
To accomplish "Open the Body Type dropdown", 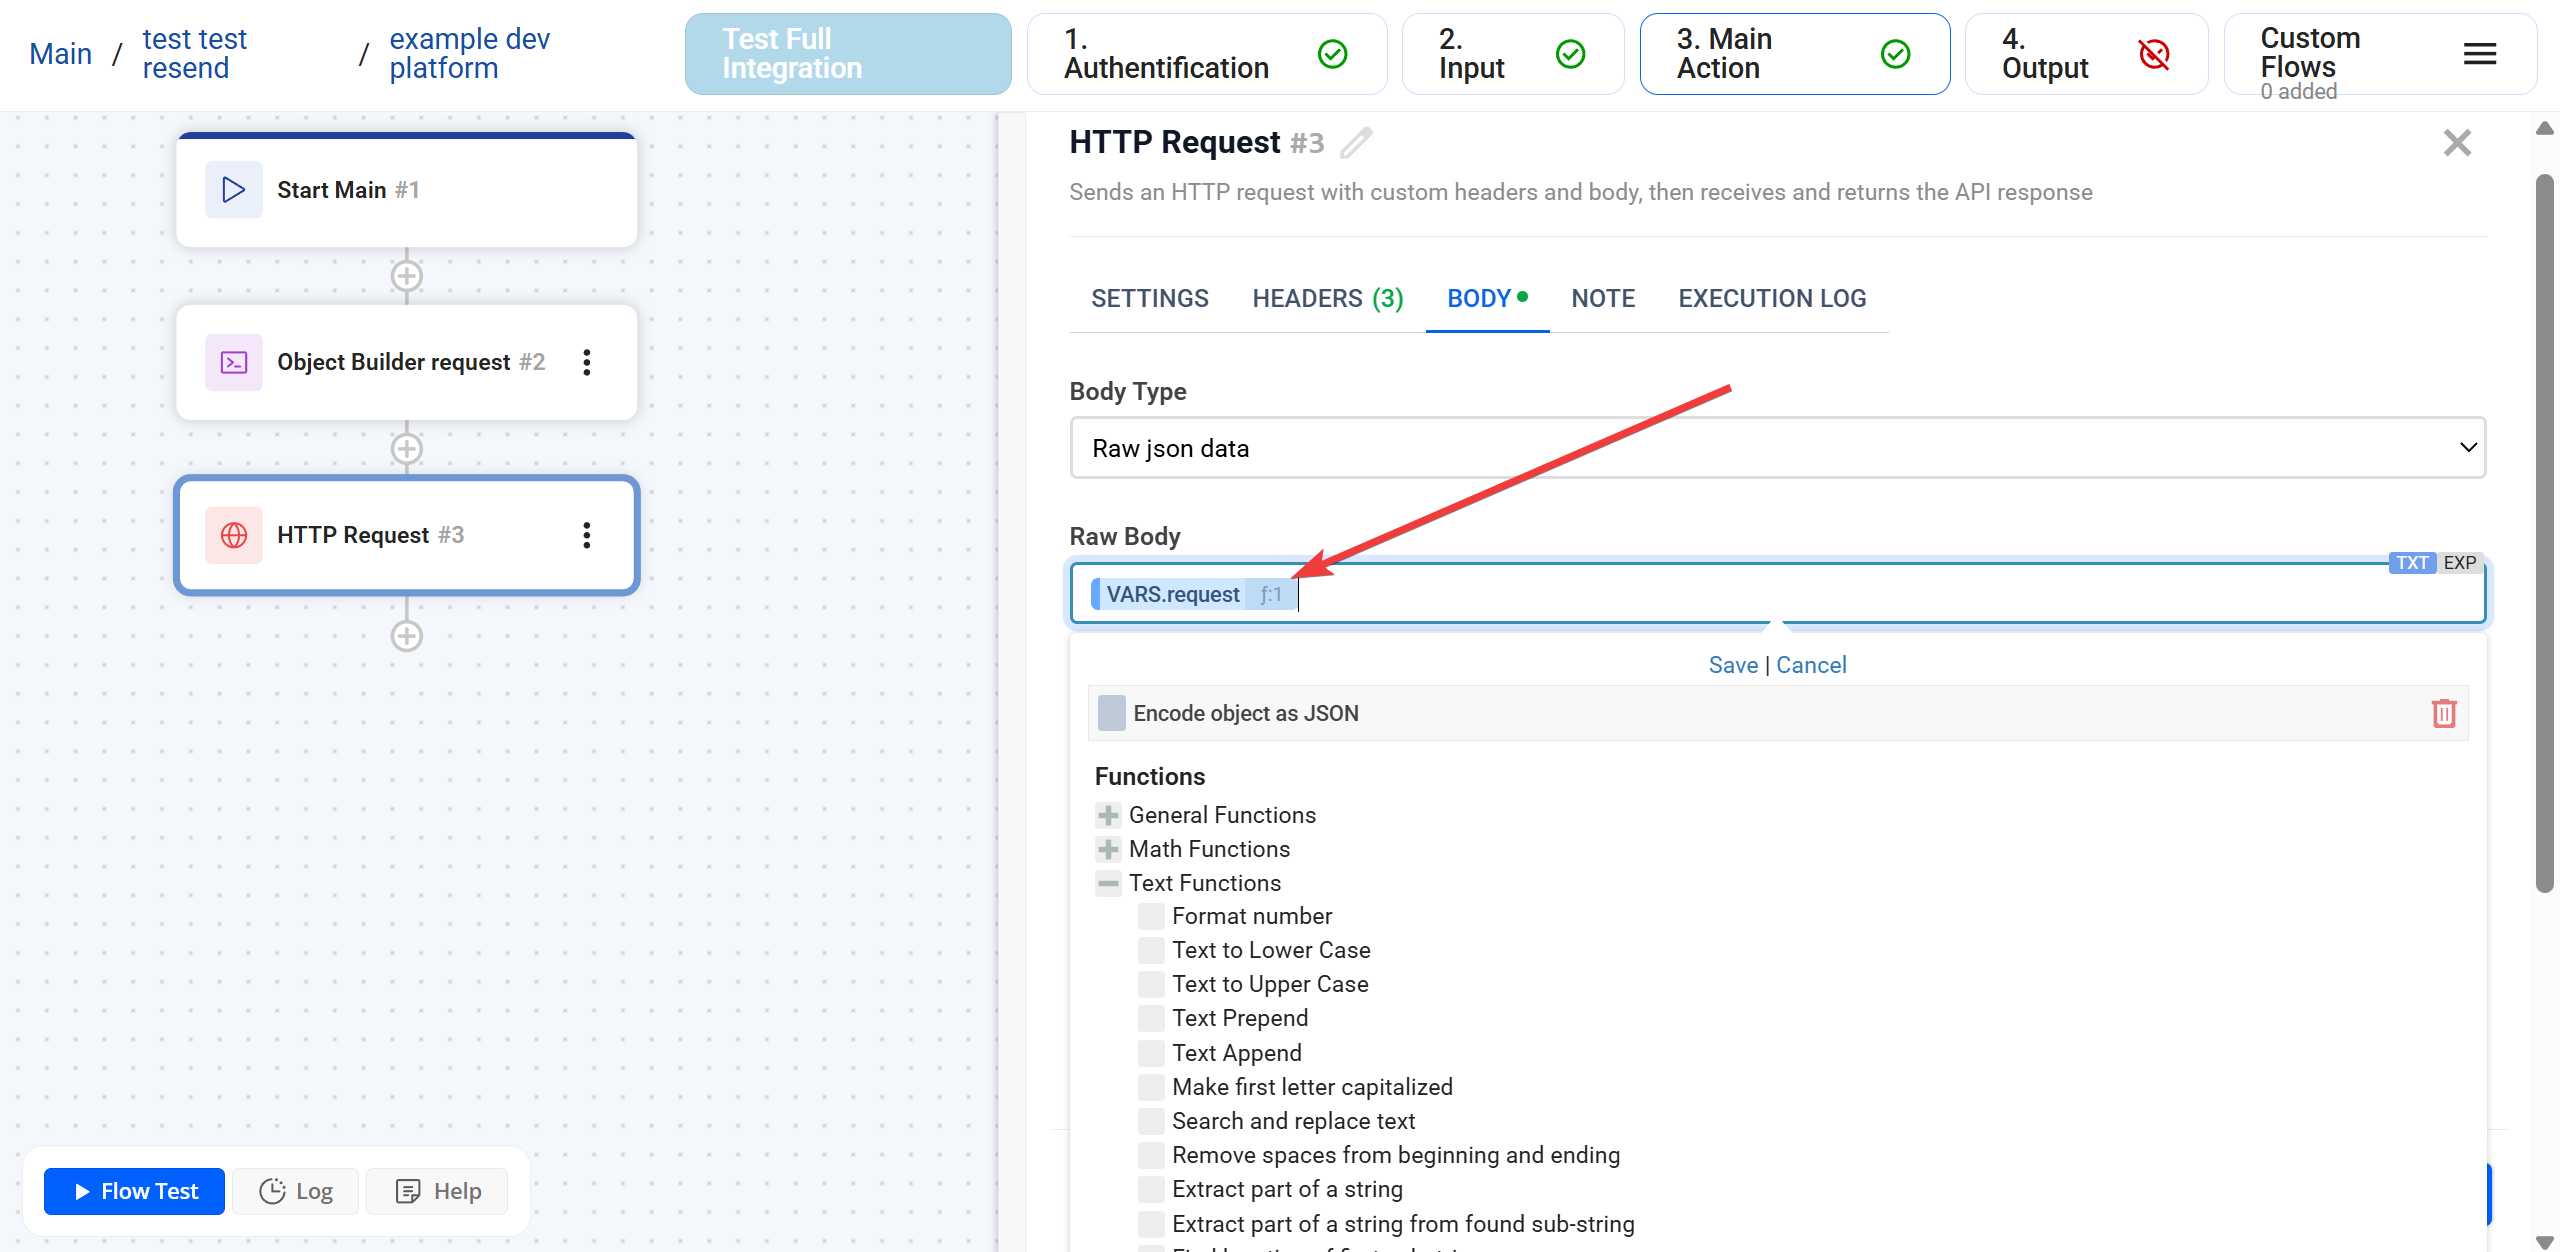I will (1777, 448).
